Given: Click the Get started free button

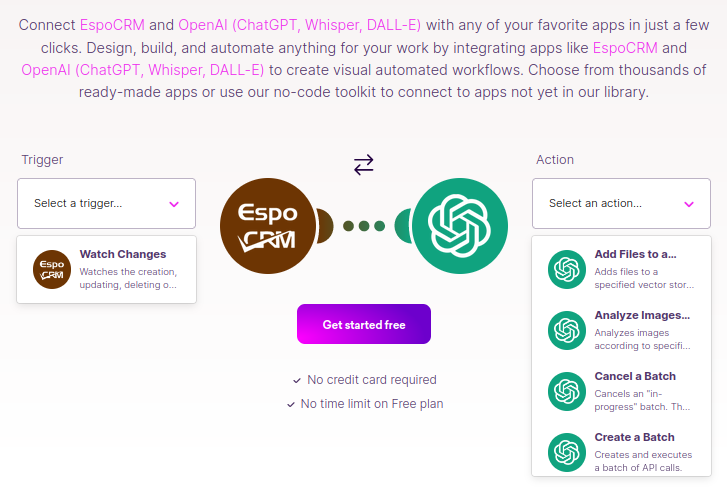Looking at the screenshot, I should 364,324.
